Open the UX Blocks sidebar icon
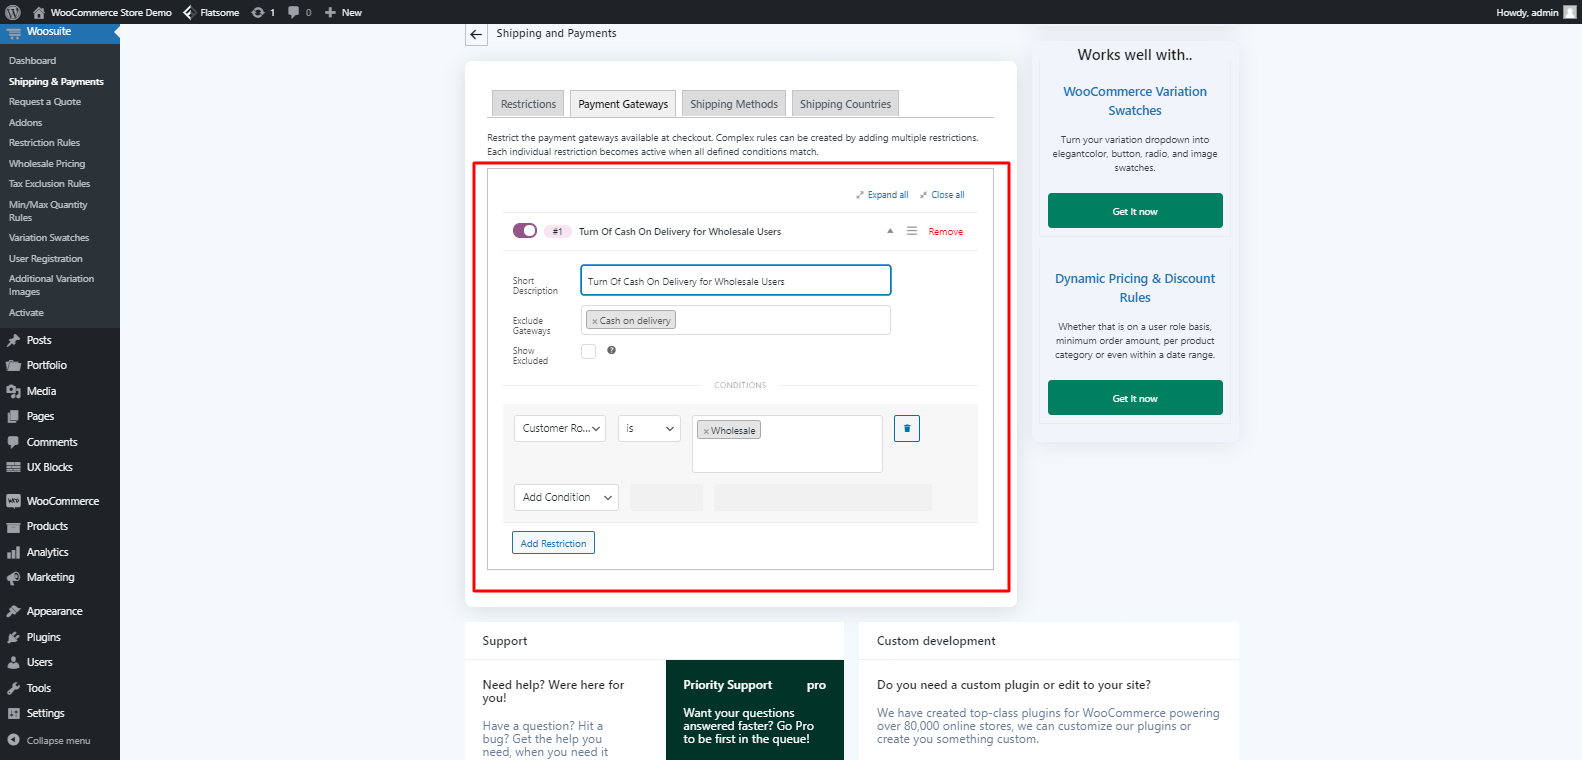 13,467
